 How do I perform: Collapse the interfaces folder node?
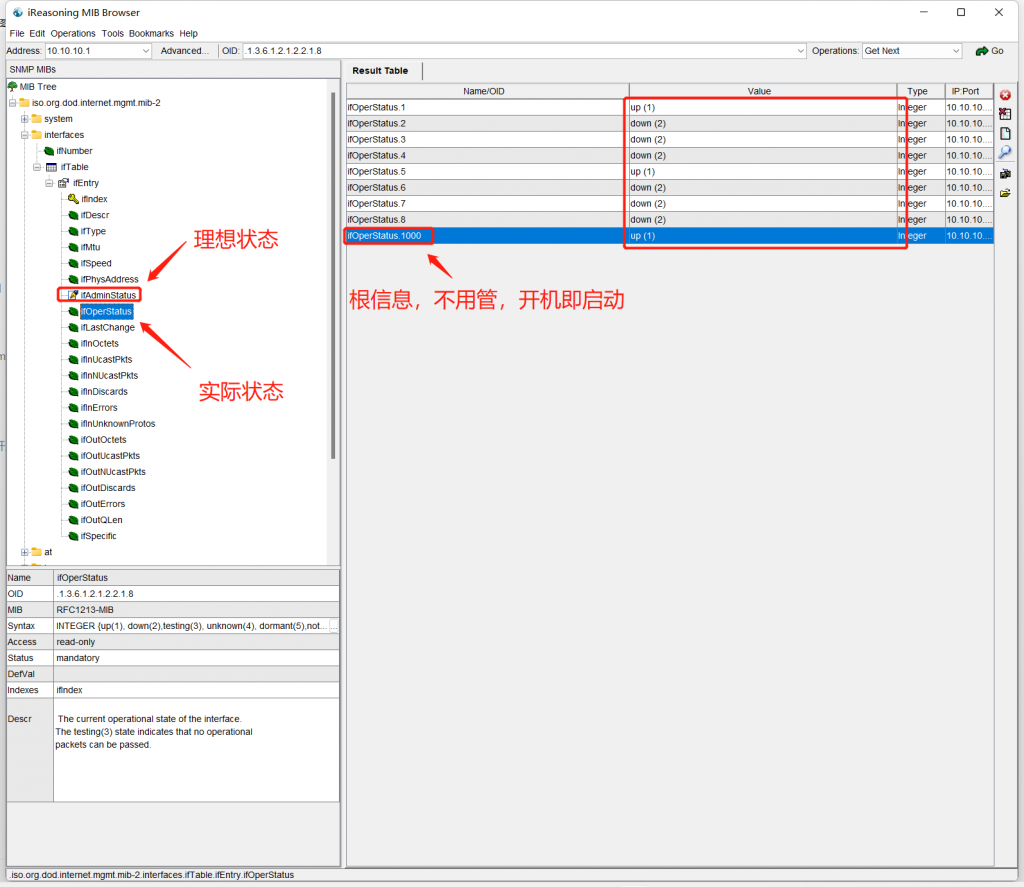[x=25, y=135]
